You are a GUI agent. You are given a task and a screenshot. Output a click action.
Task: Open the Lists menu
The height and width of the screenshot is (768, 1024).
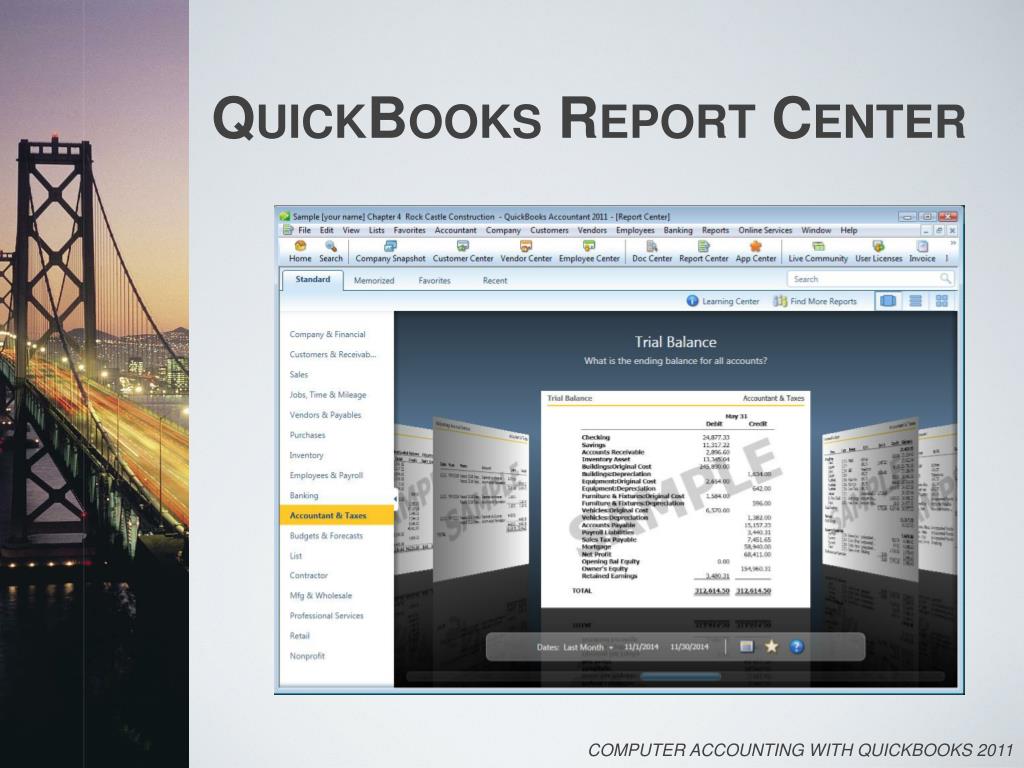click(376, 231)
